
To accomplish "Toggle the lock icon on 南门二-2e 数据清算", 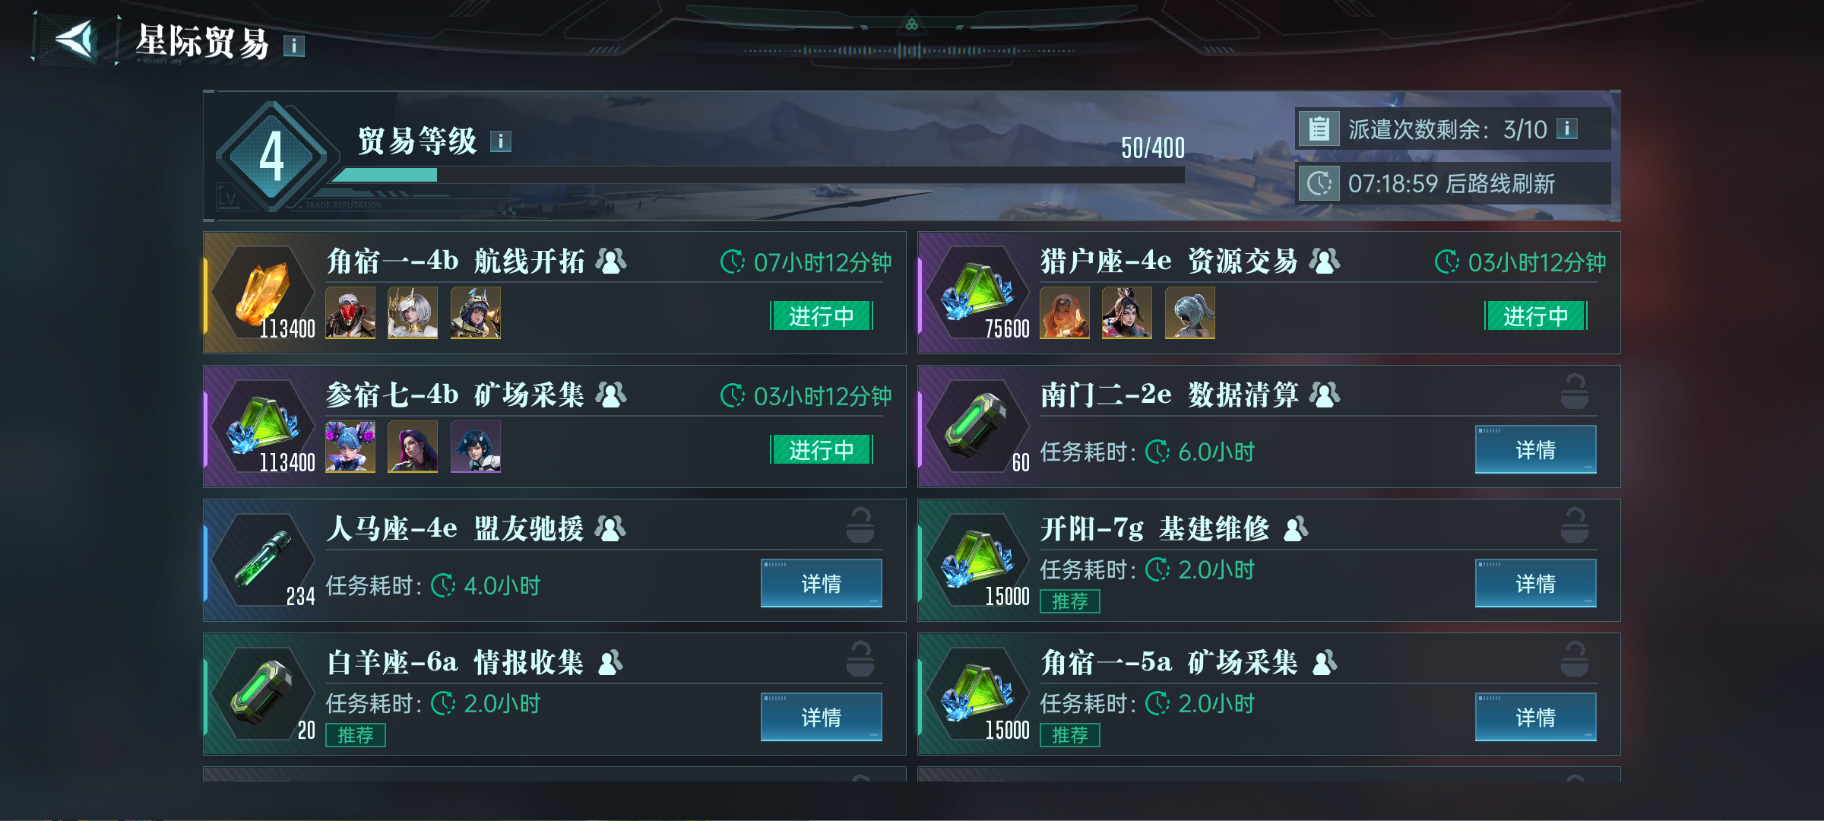I will click(1574, 392).
